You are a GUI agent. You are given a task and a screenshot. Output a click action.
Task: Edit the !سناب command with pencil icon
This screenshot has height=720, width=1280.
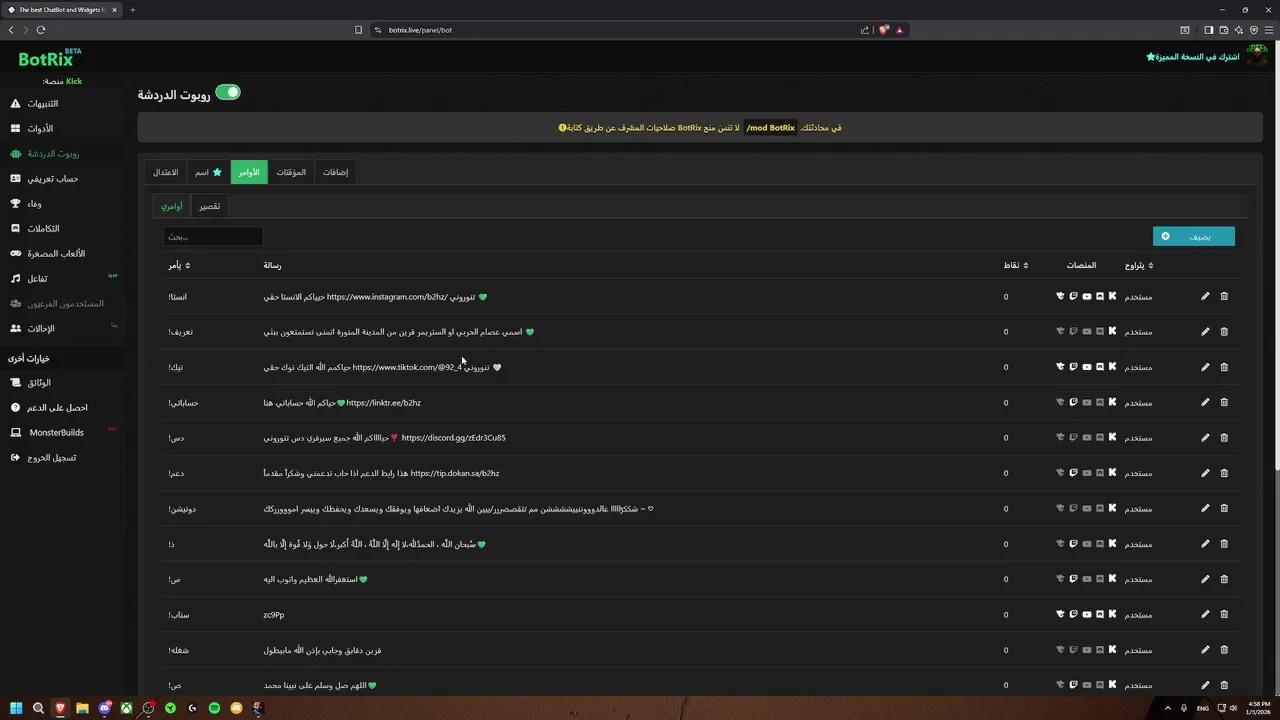coord(1205,614)
